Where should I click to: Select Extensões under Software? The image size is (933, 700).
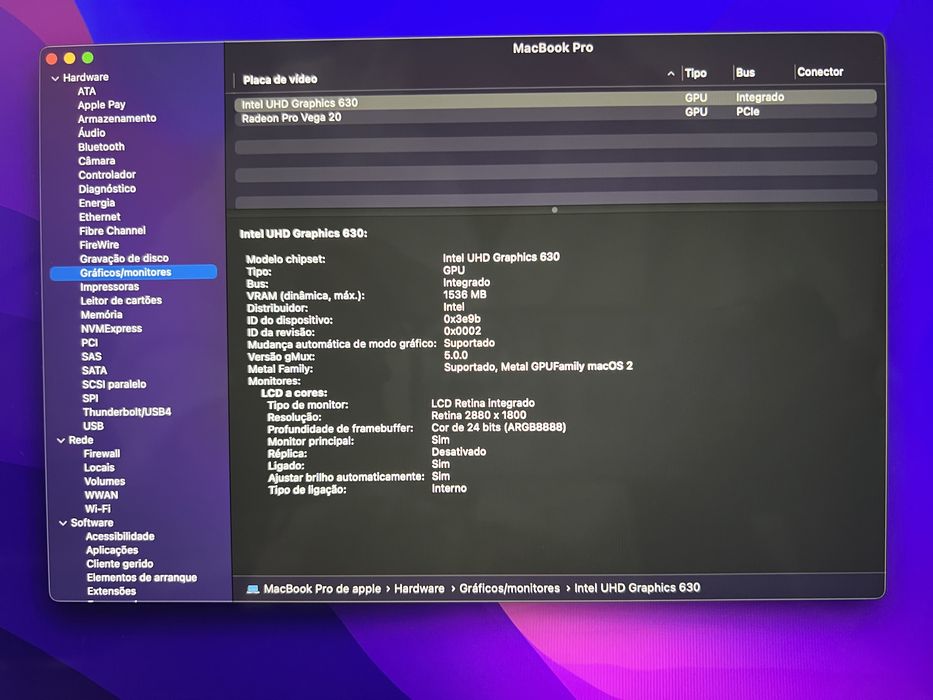pos(111,591)
